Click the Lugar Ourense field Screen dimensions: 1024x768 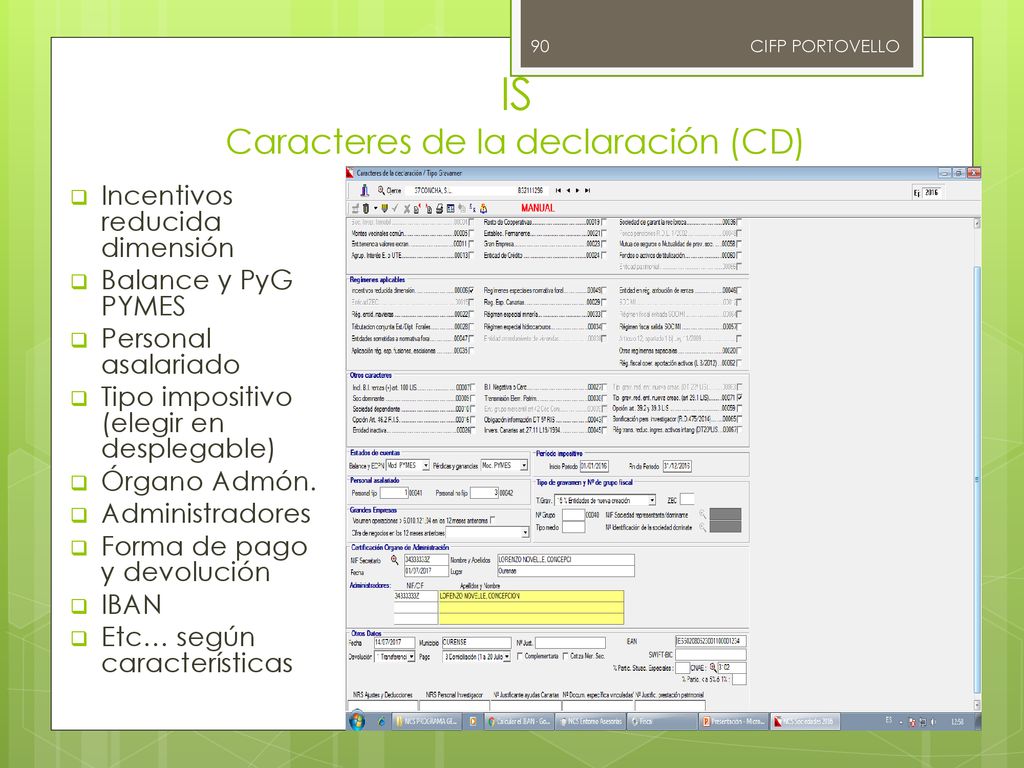[566, 571]
